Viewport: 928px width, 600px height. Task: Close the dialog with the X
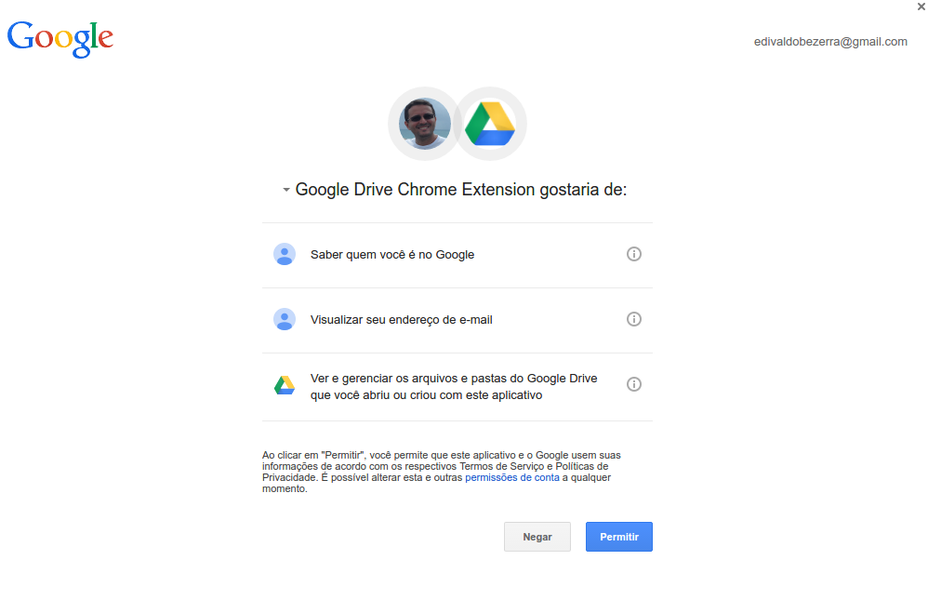click(x=921, y=7)
